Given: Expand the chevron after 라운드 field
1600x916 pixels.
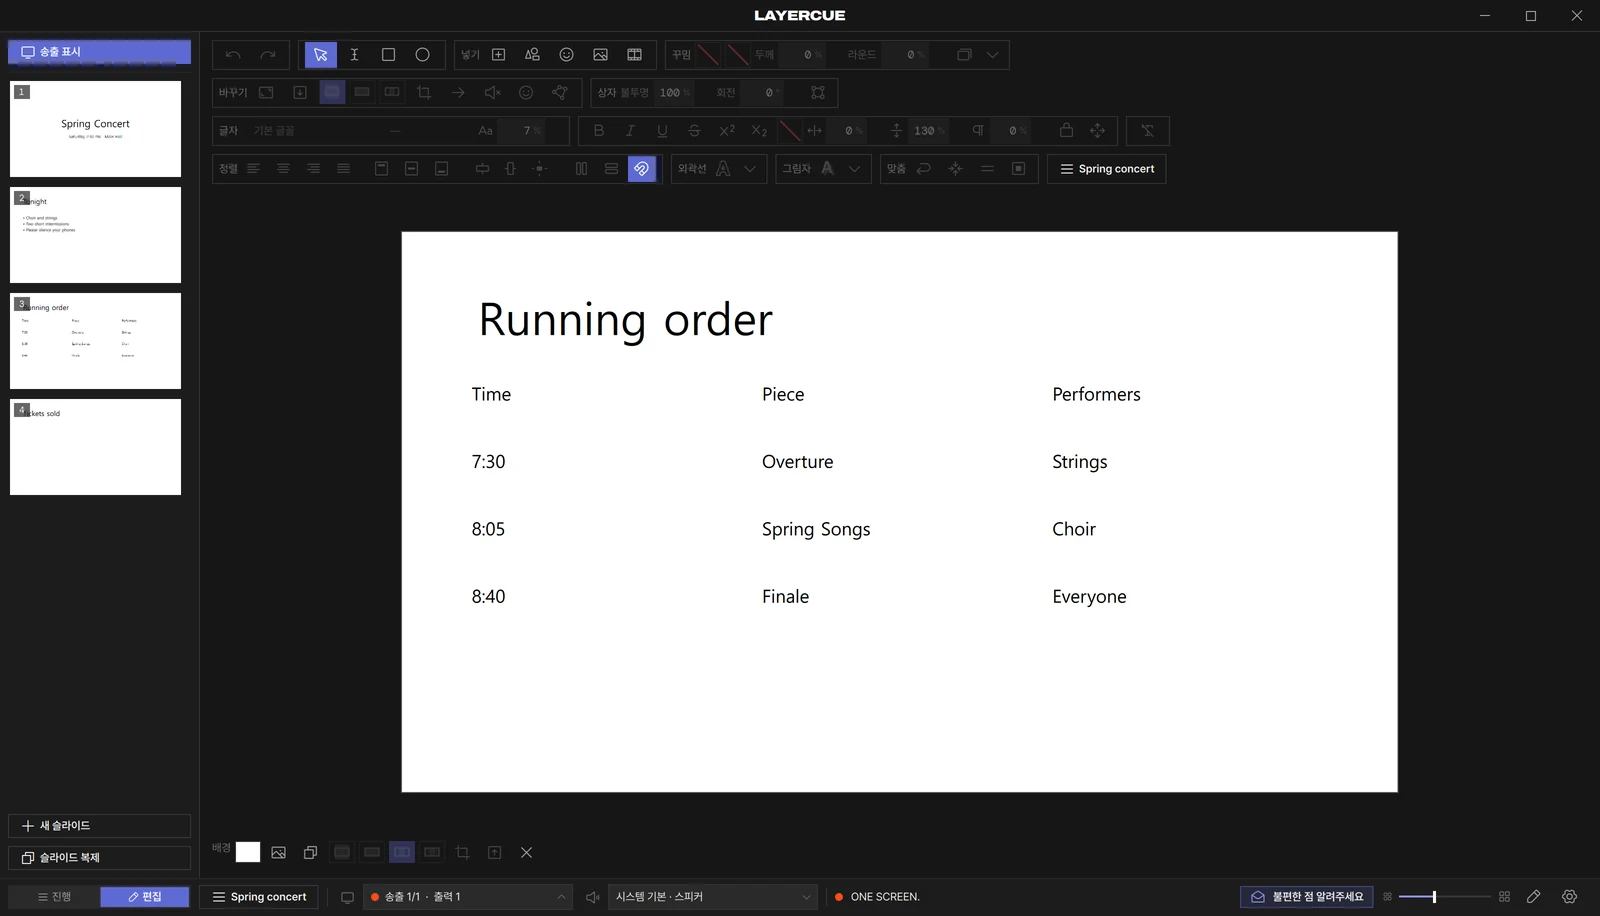Looking at the screenshot, I should [x=992, y=55].
